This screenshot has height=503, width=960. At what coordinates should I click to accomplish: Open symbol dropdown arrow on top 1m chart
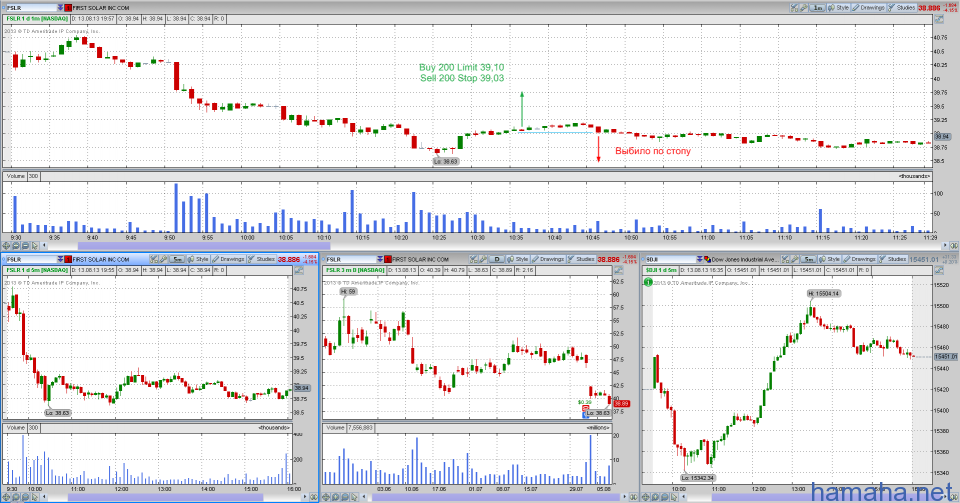(x=60, y=8)
